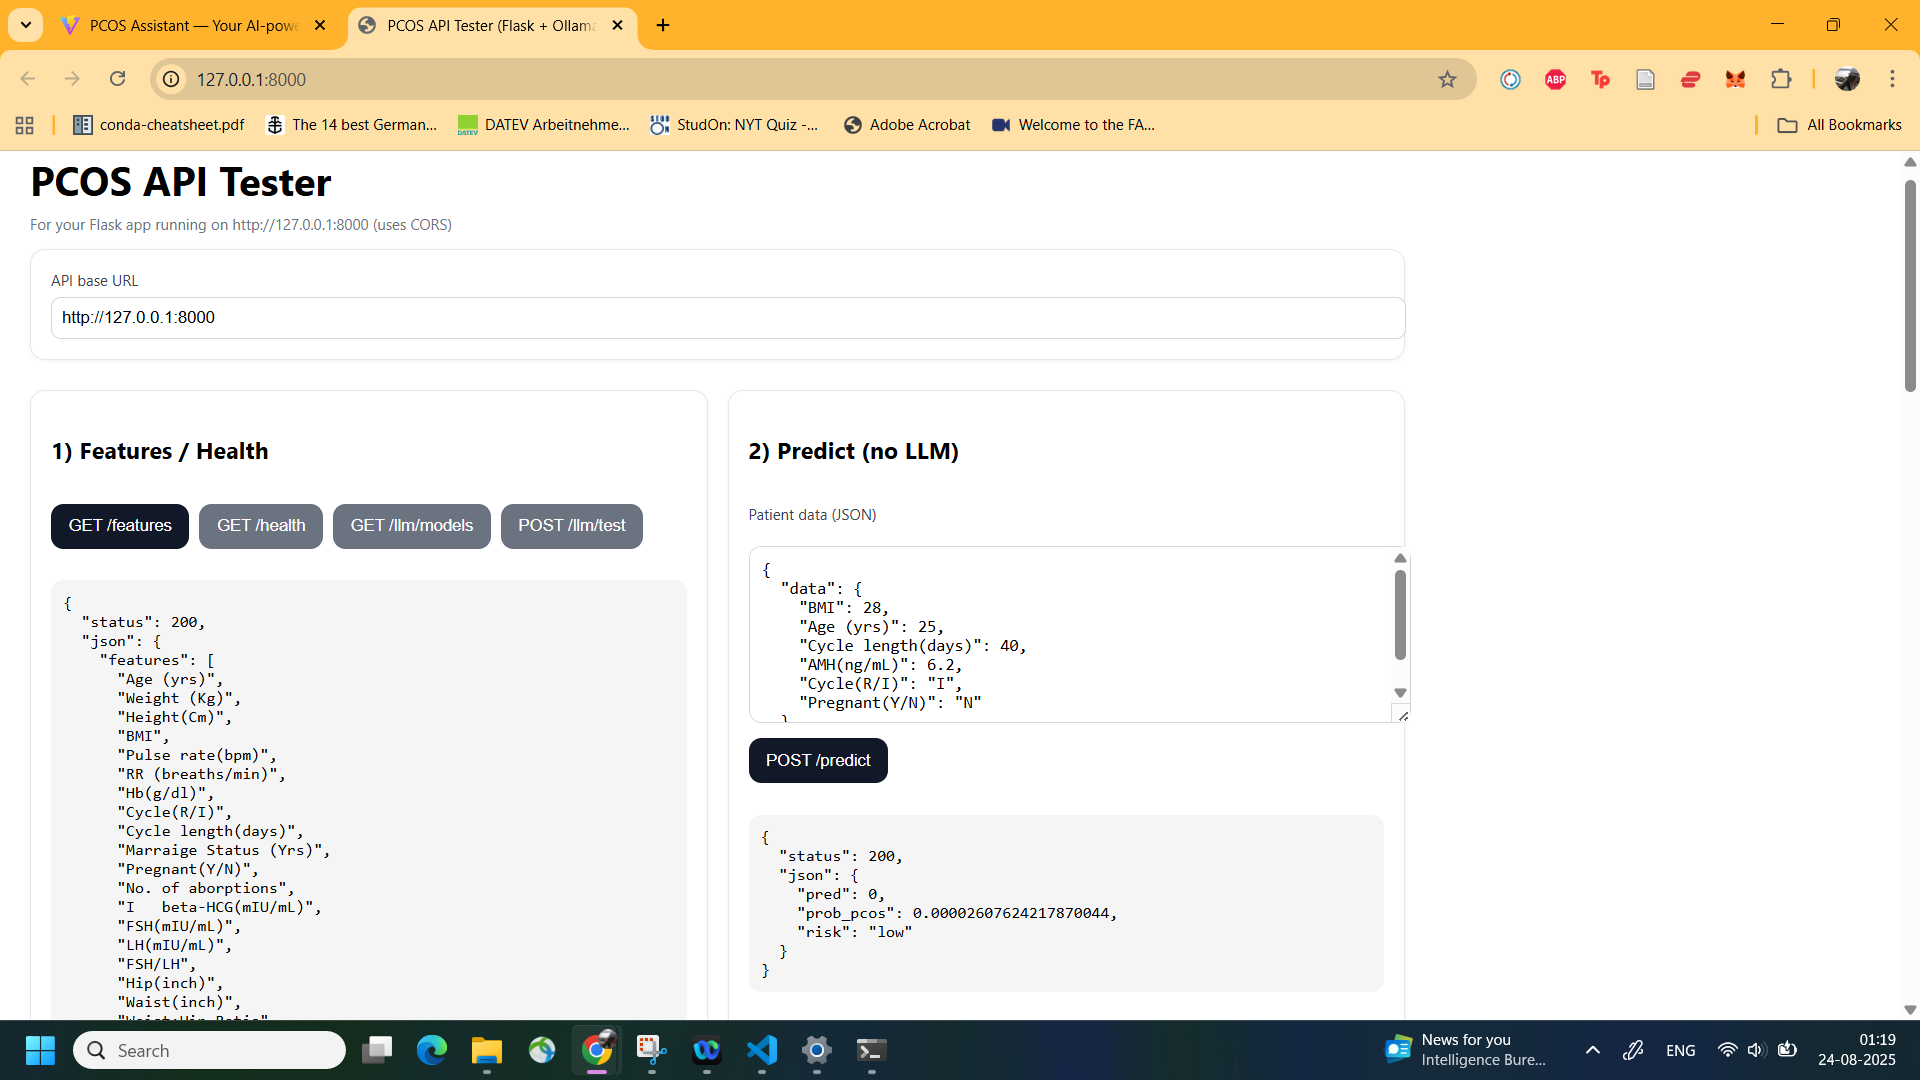Click the API base URL field

click(x=727, y=318)
